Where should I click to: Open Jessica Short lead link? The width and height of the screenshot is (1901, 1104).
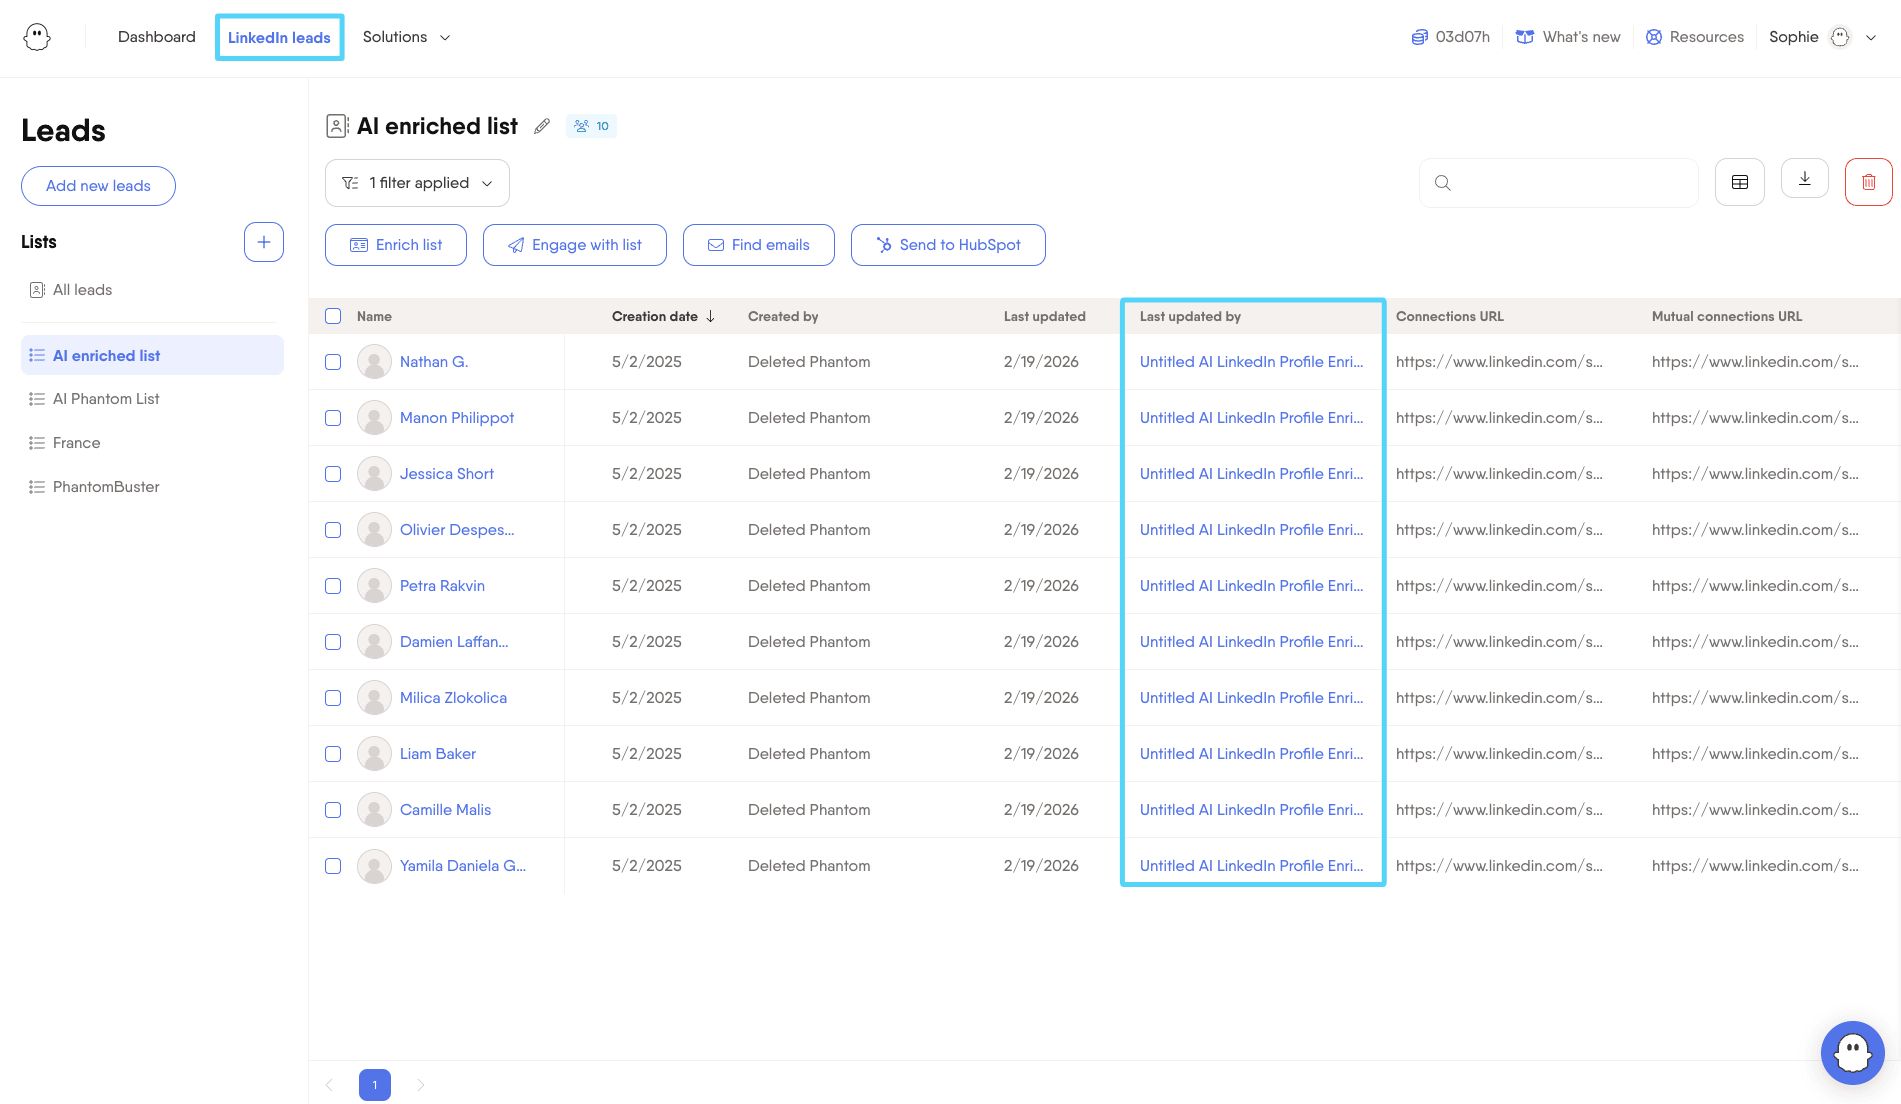(x=447, y=474)
